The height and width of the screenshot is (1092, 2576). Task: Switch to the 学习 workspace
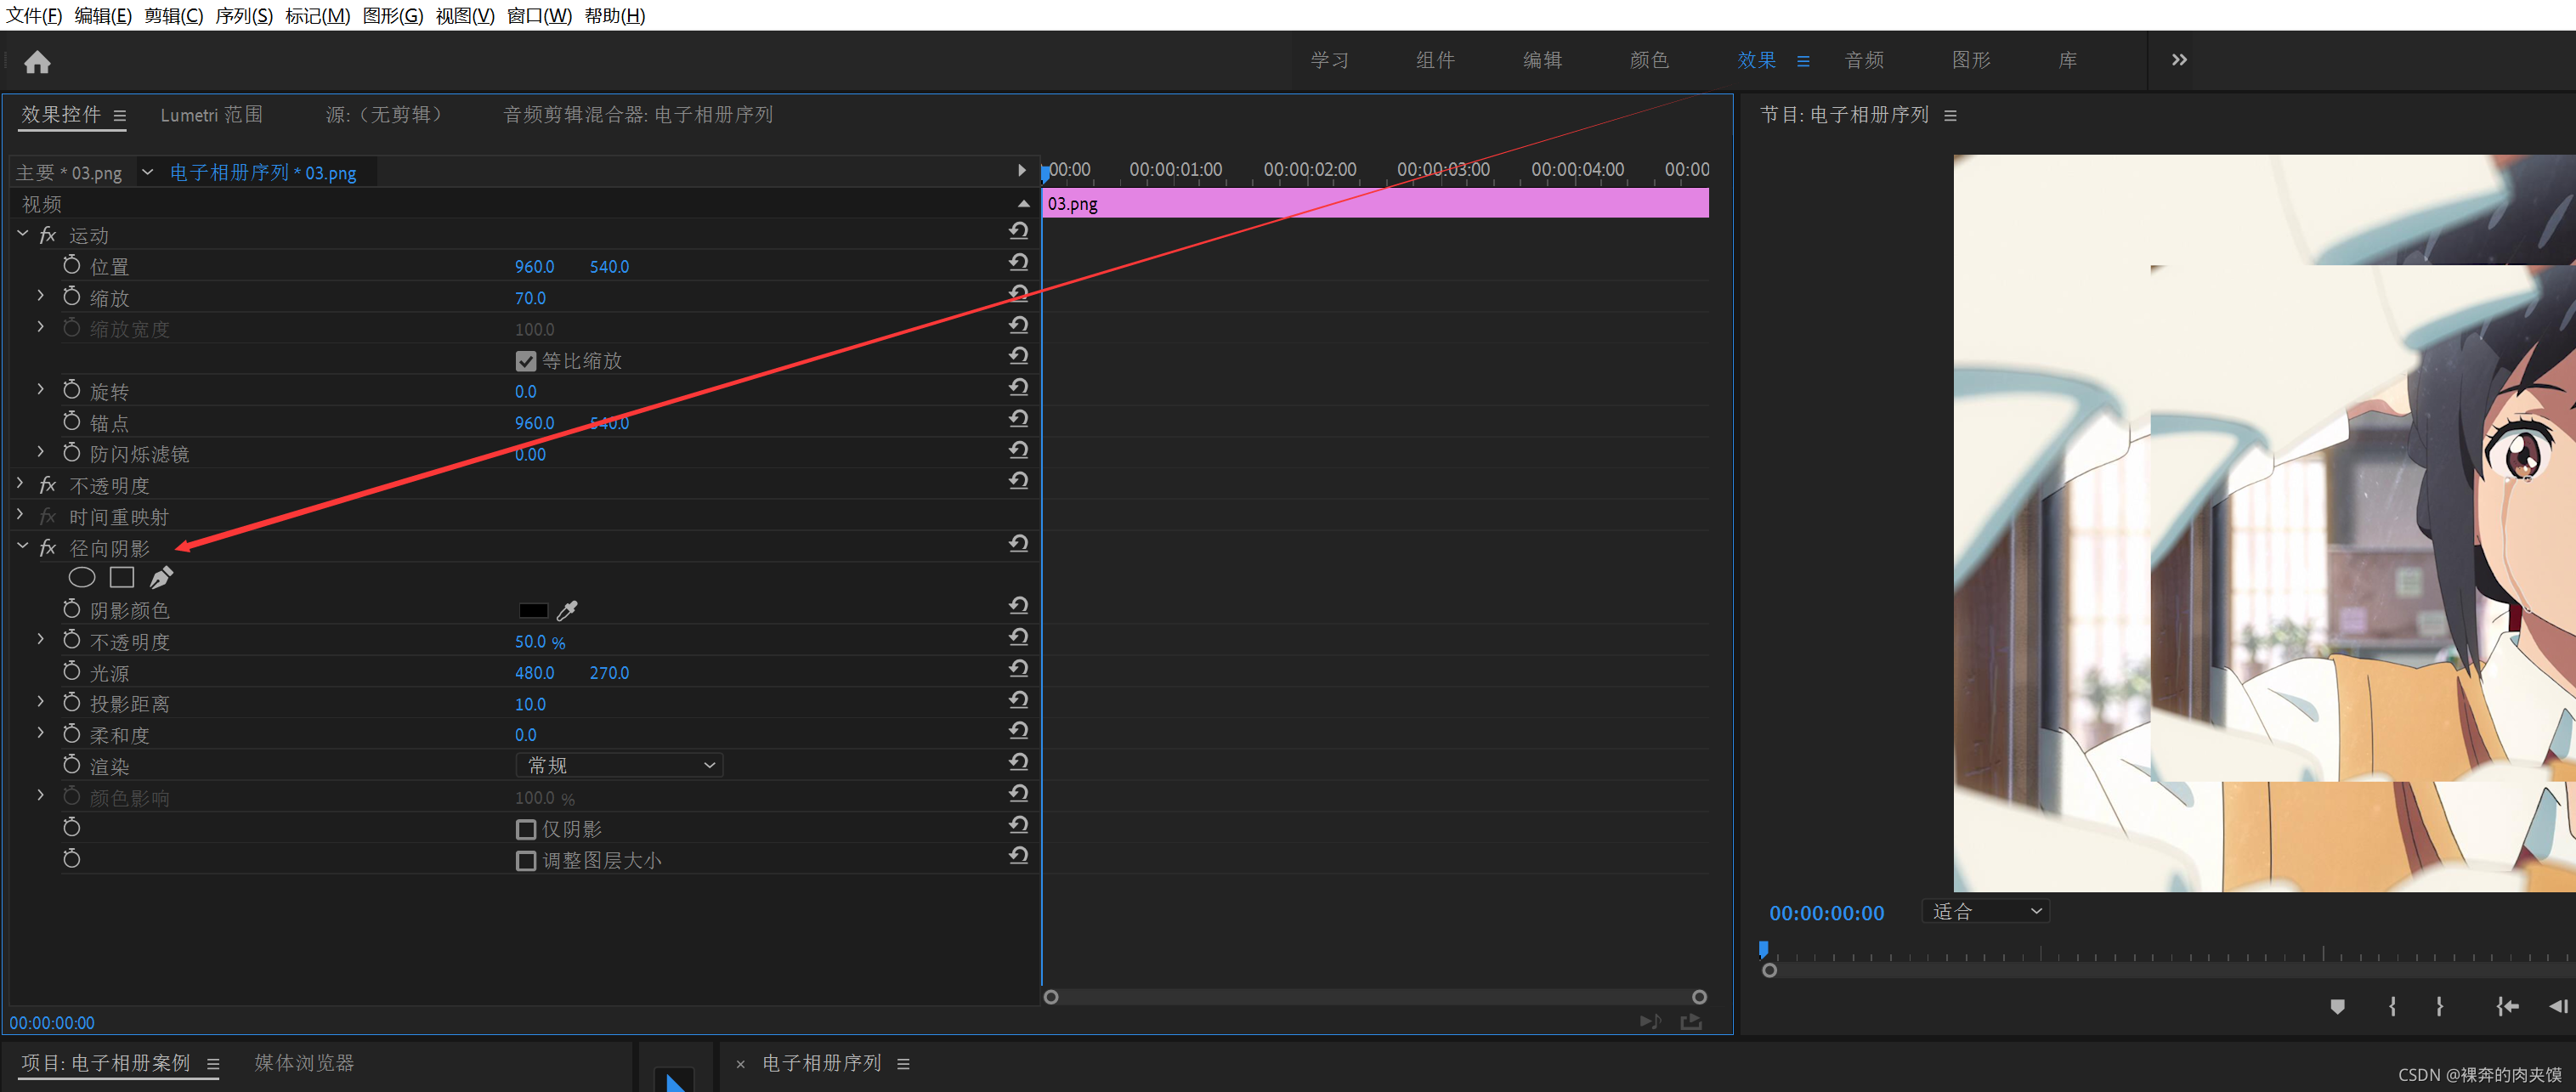coord(1330,60)
